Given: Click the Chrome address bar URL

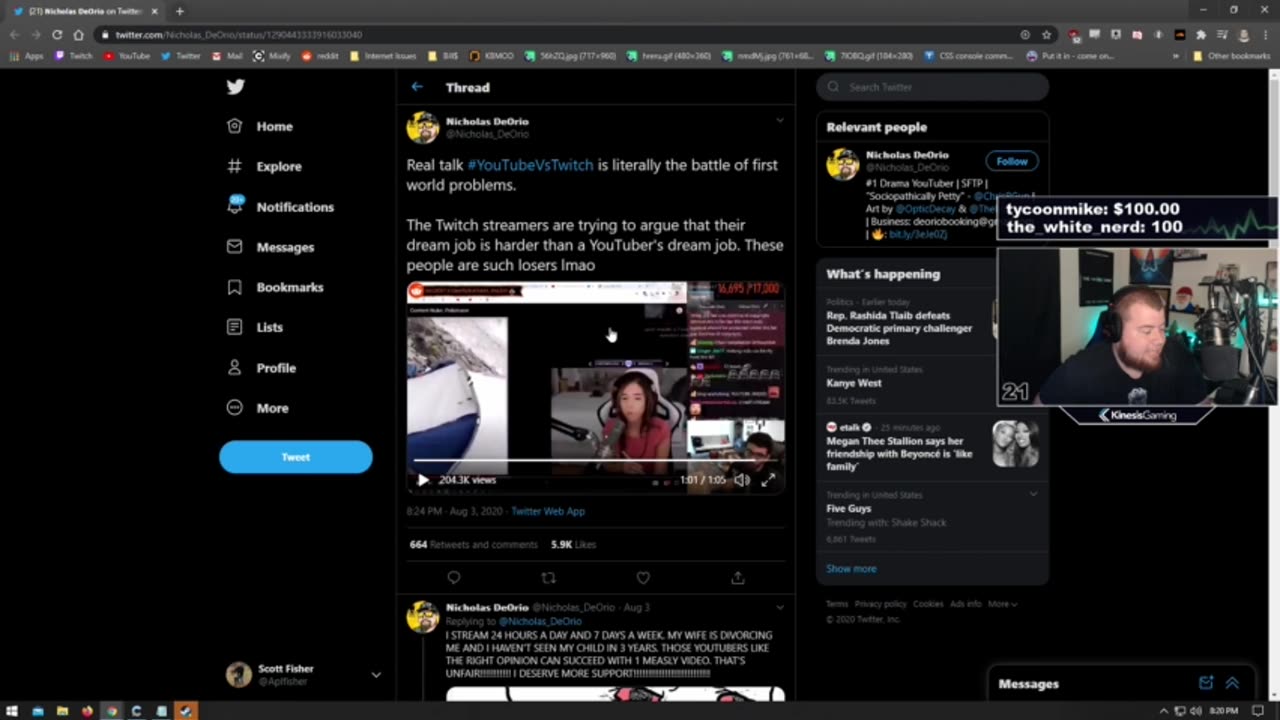Looking at the screenshot, I should click(x=239, y=35).
